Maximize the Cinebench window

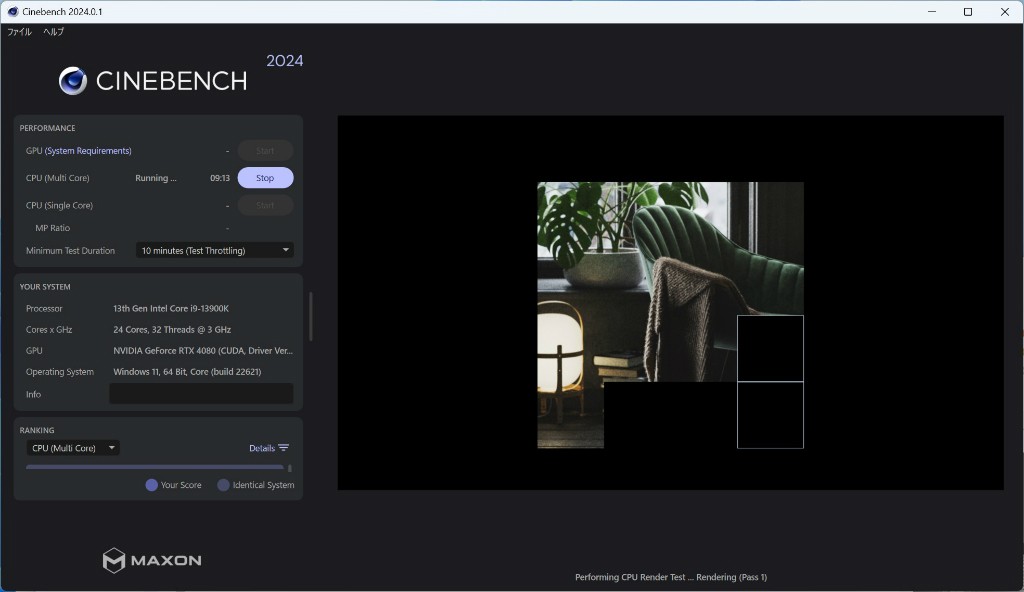coord(967,12)
